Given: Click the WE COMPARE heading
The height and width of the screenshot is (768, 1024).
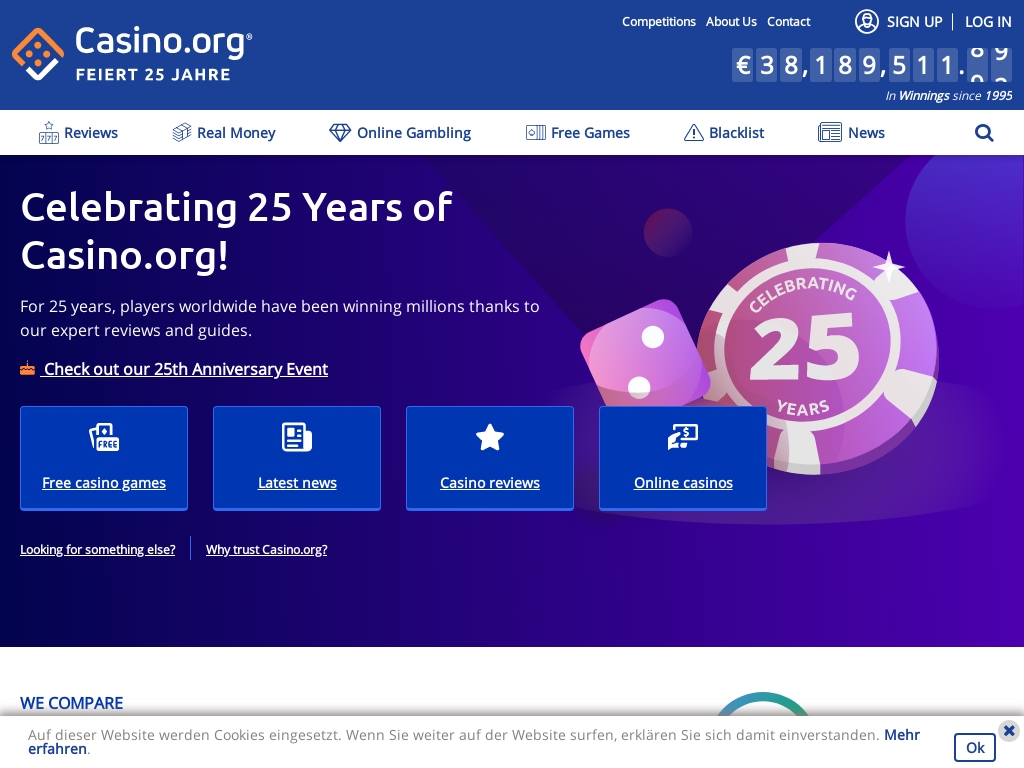Looking at the screenshot, I should point(72,703).
